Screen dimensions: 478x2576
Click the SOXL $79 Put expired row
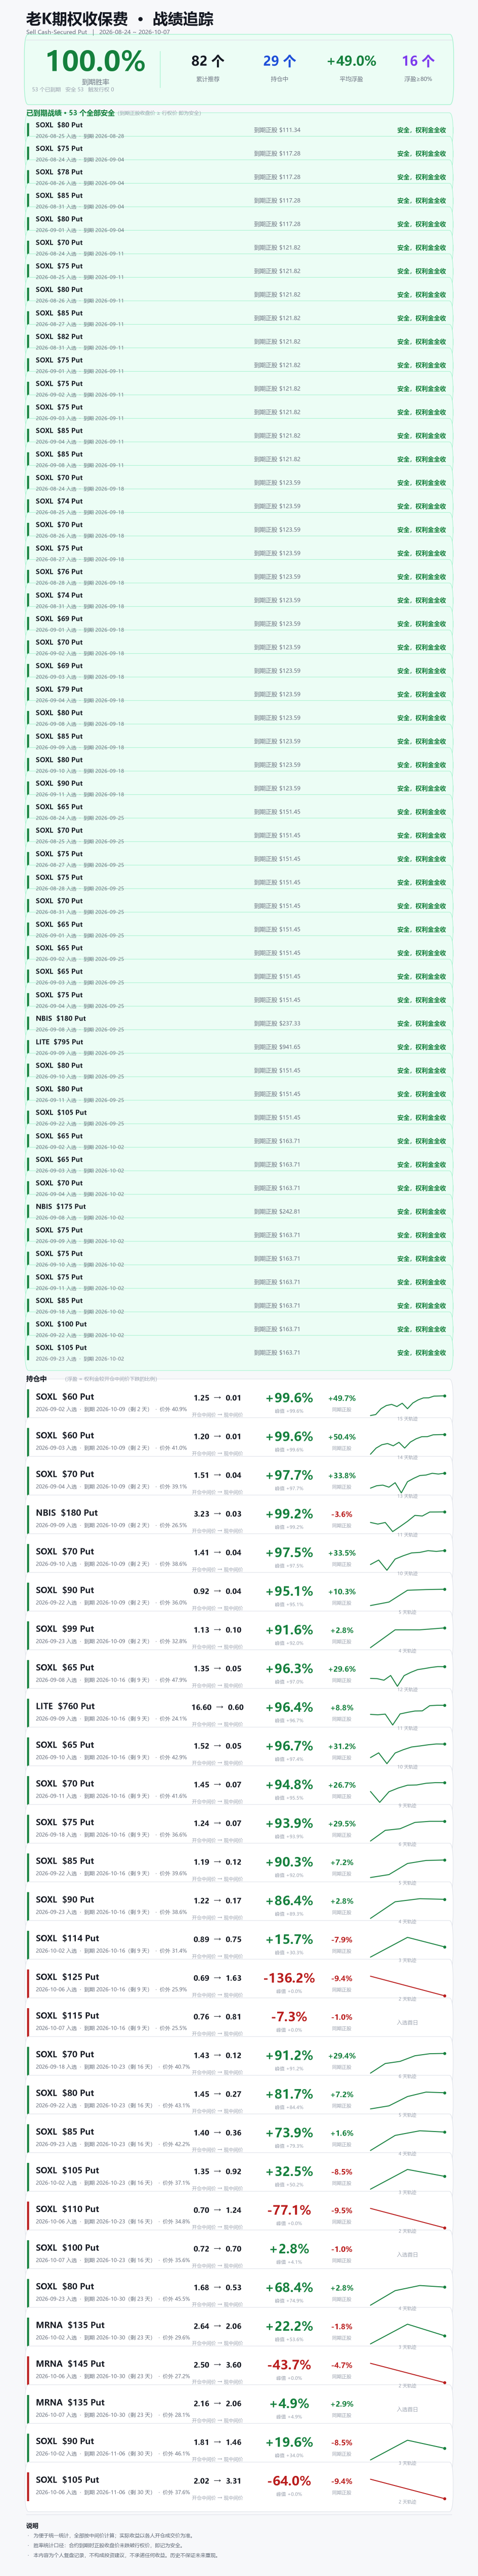239,694
